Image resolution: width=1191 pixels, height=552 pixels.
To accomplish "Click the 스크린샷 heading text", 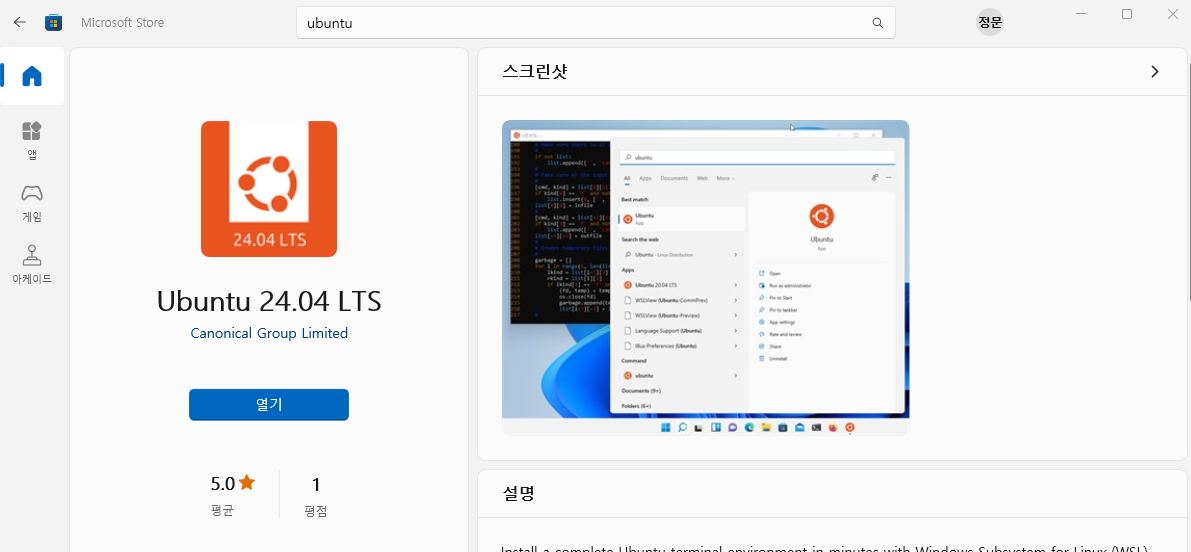I will click(x=534, y=71).
